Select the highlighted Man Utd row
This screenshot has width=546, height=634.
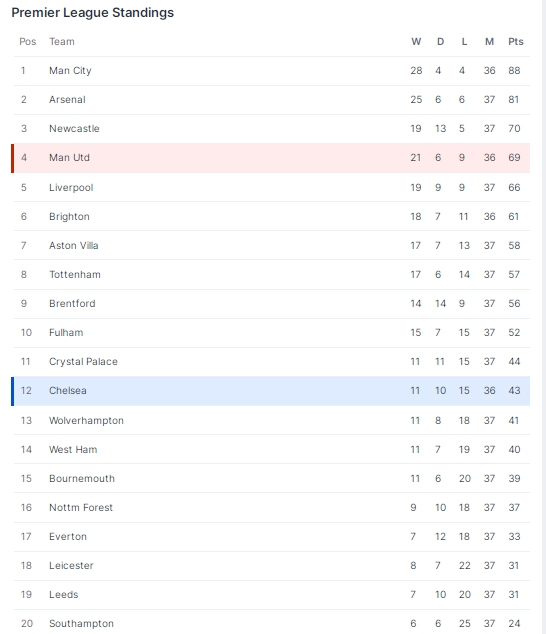(x=271, y=158)
